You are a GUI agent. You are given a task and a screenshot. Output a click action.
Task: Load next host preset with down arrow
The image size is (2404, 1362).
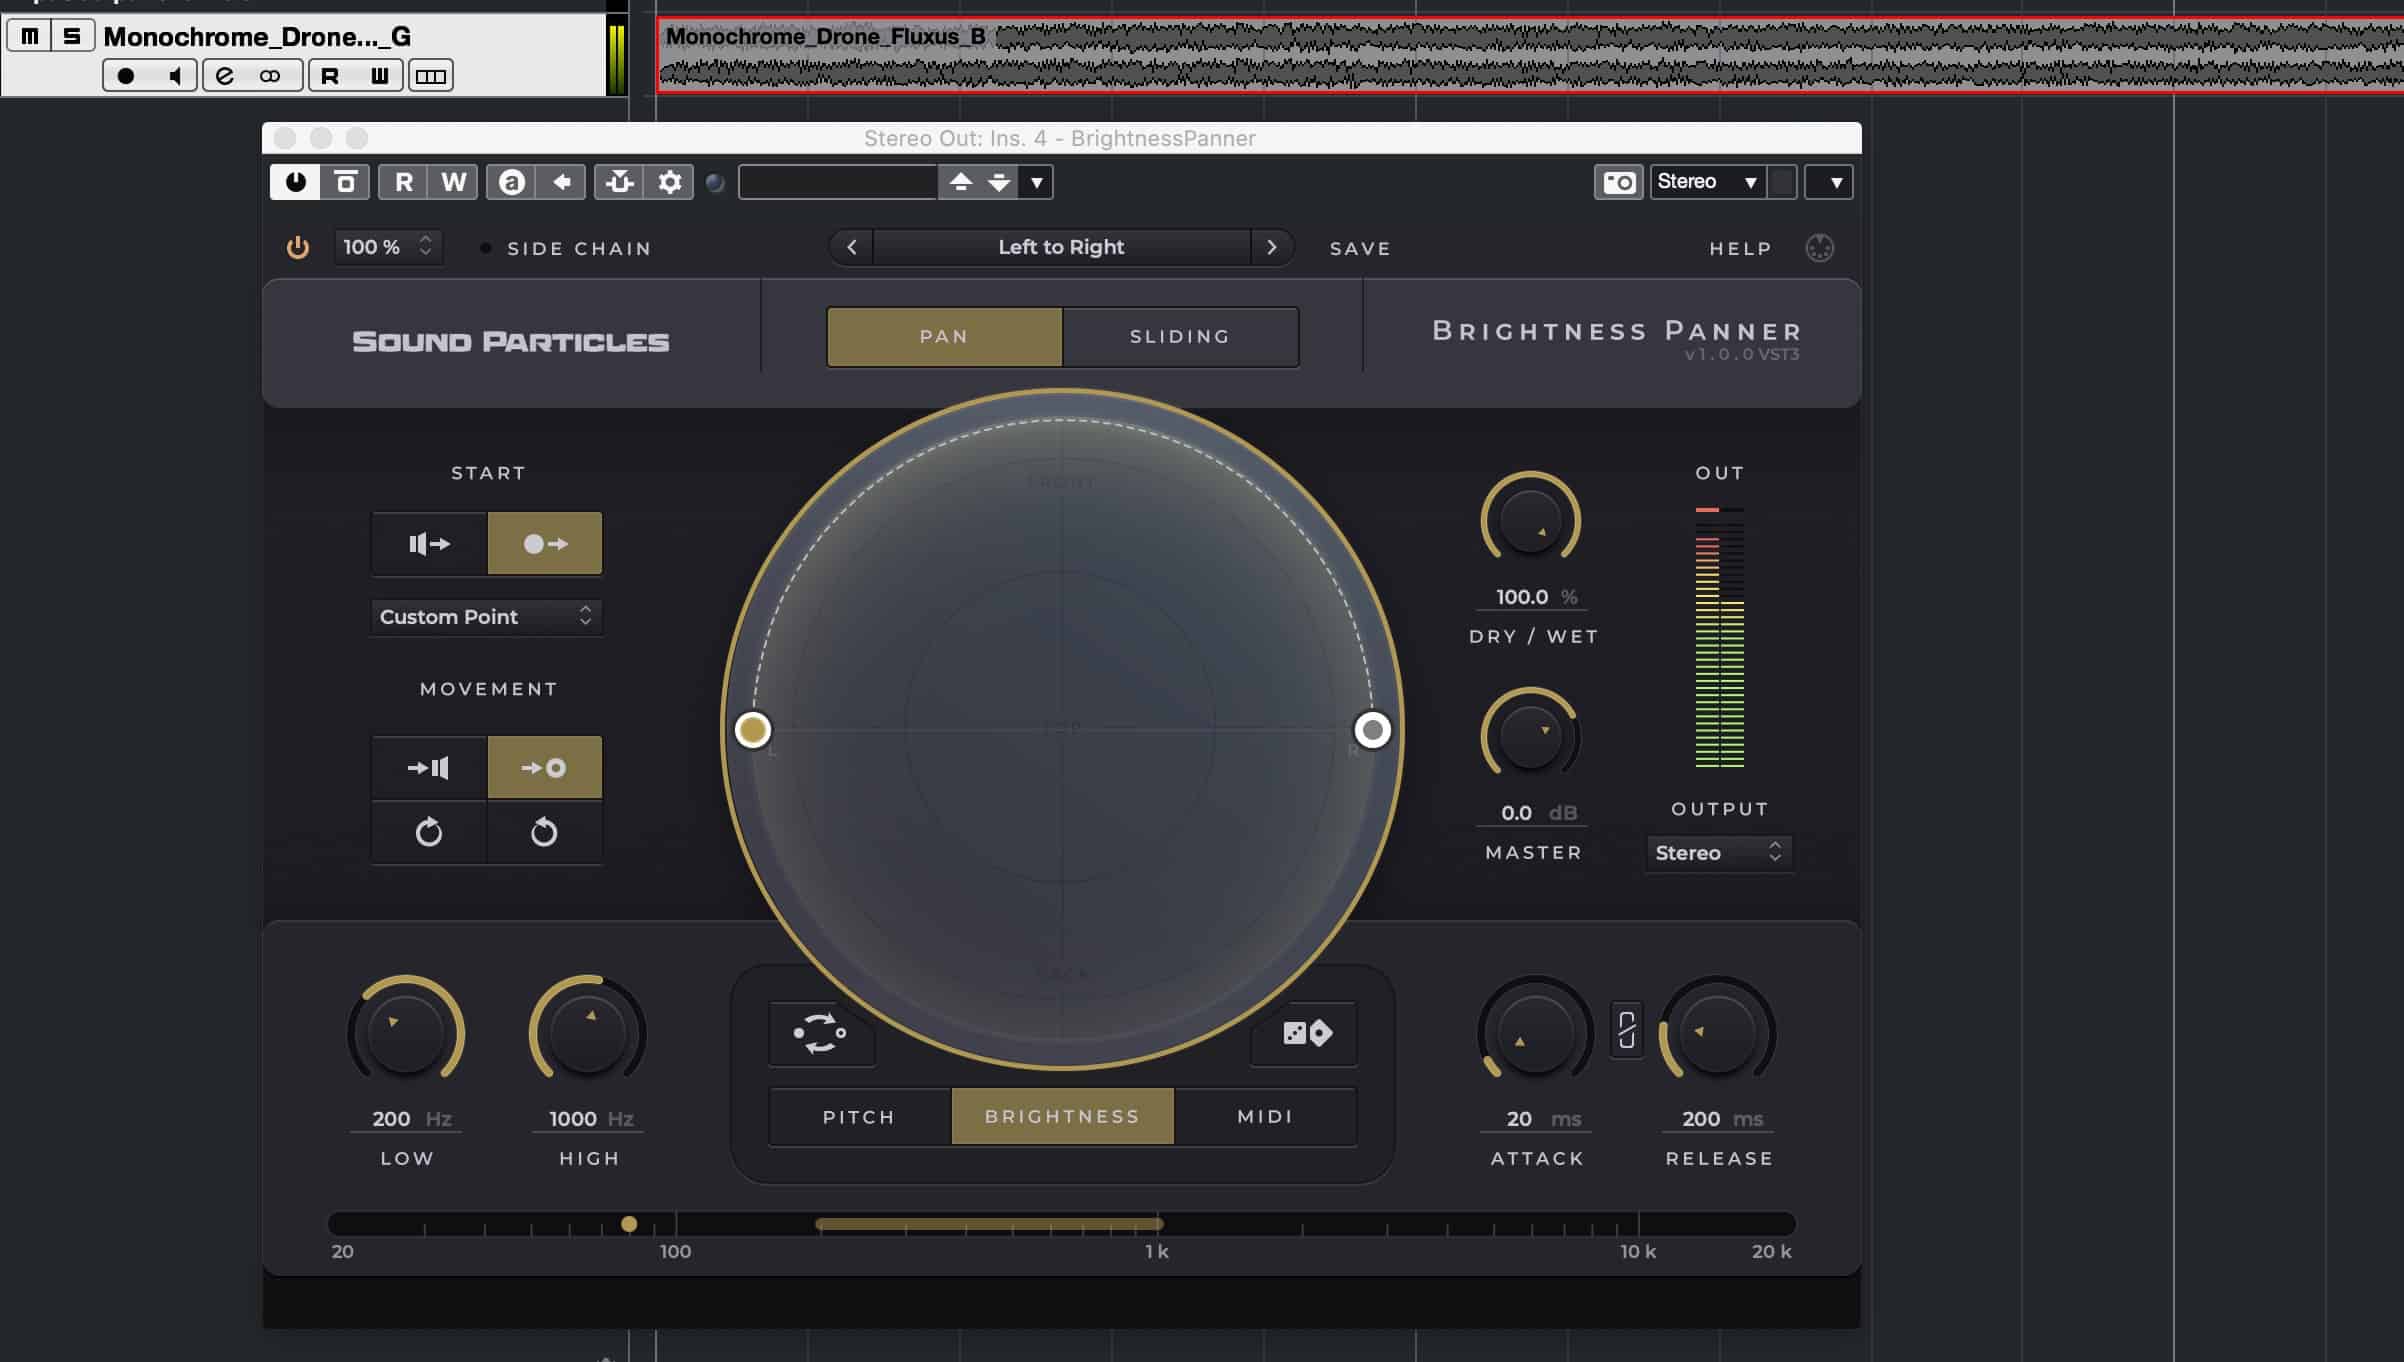tap(999, 182)
